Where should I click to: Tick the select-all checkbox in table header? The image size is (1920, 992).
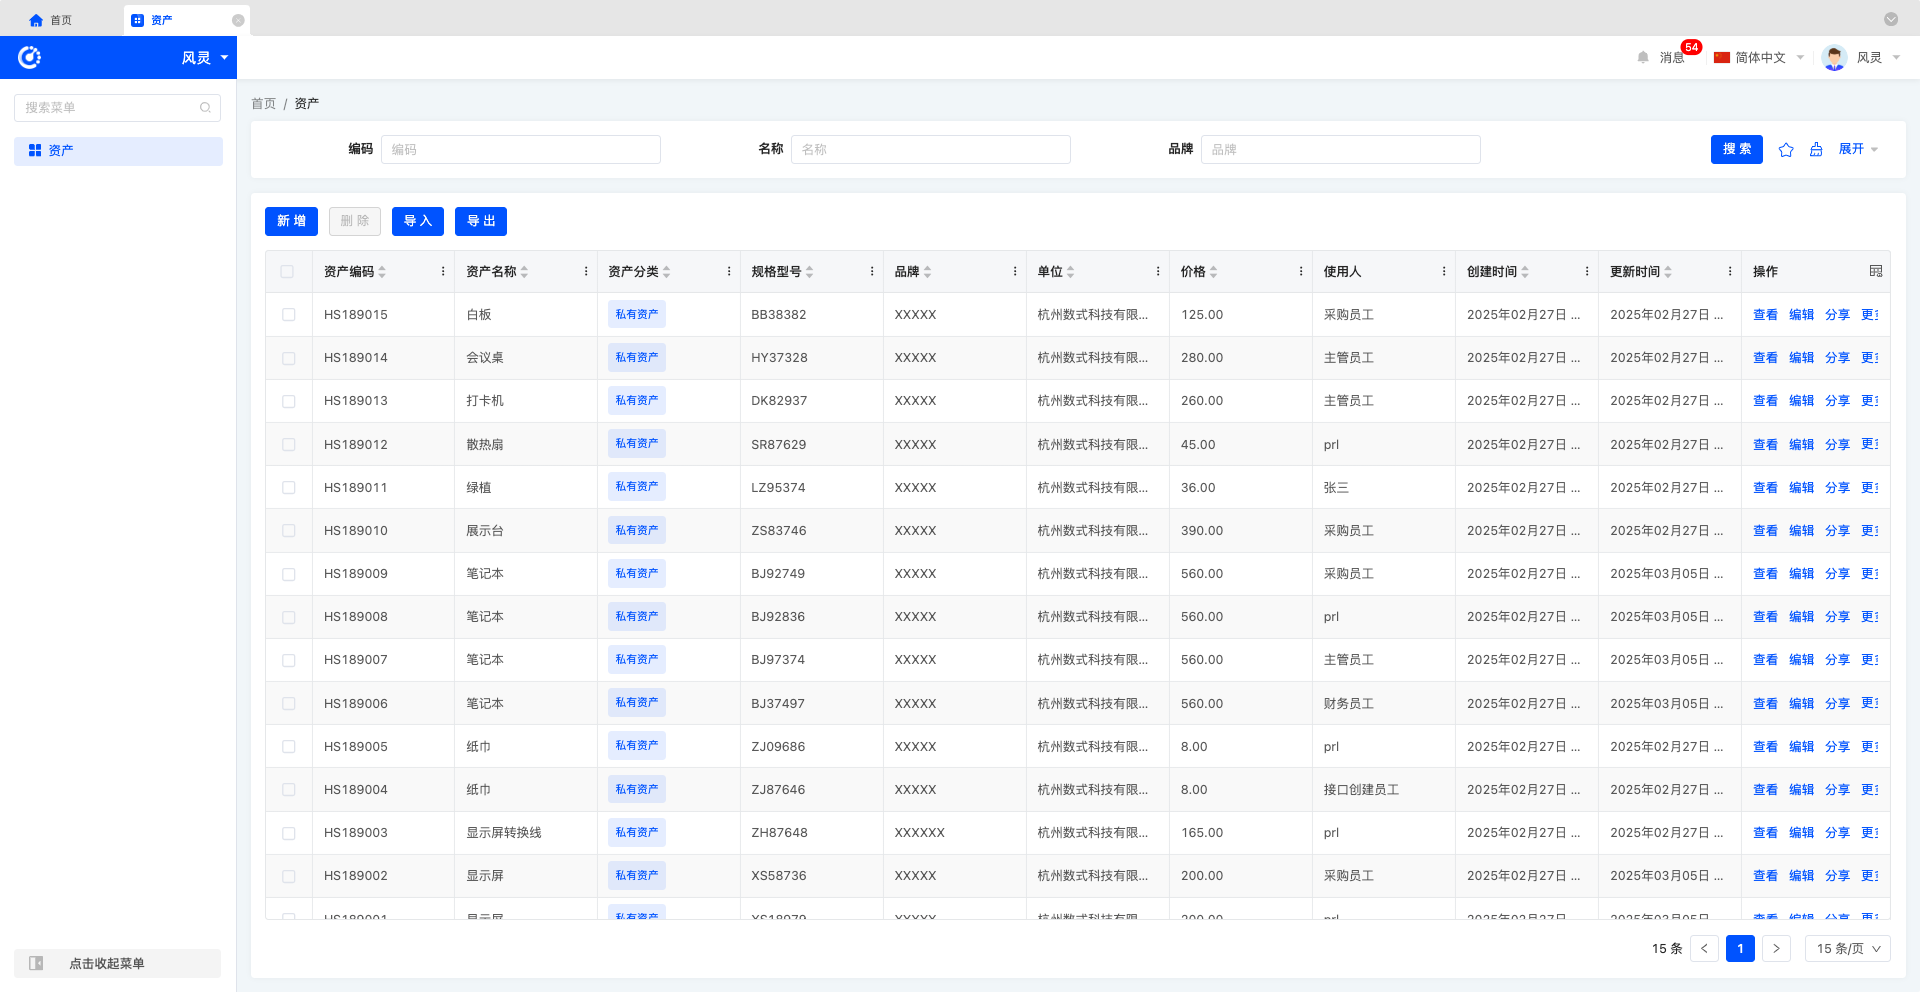(288, 272)
